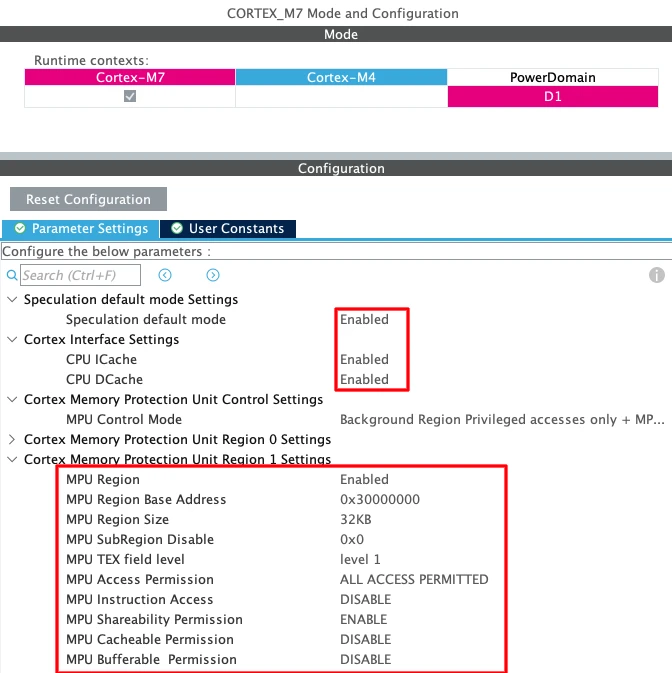Expand MPU Region 0 Settings group
The width and height of the screenshot is (672, 673).
12,440
